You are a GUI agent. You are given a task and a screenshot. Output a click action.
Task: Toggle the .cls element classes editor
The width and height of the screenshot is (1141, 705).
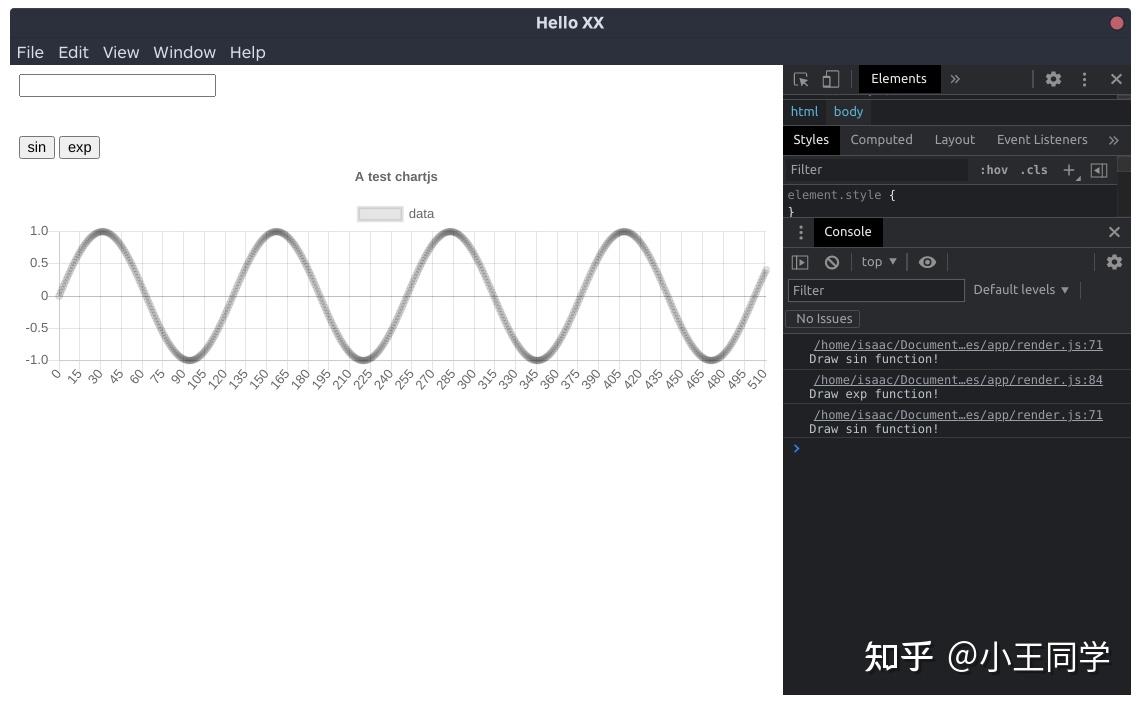[1034, 170]
